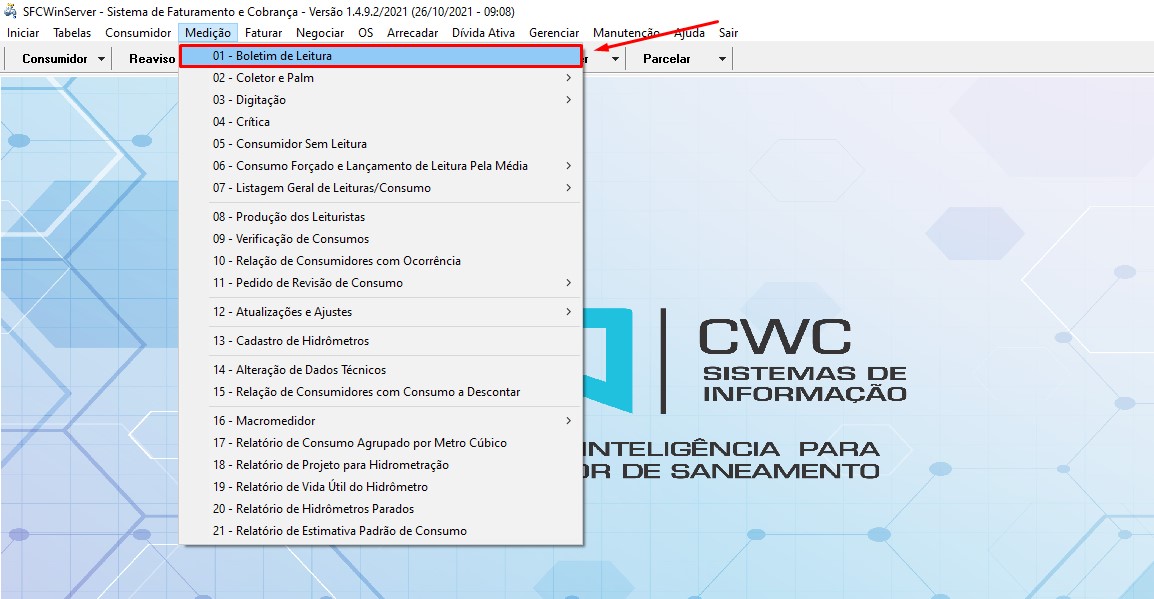Screen dimensions: 1154x599
Task: Open 05 - Consumidor Sem Leitura
Action: point(380,144)
